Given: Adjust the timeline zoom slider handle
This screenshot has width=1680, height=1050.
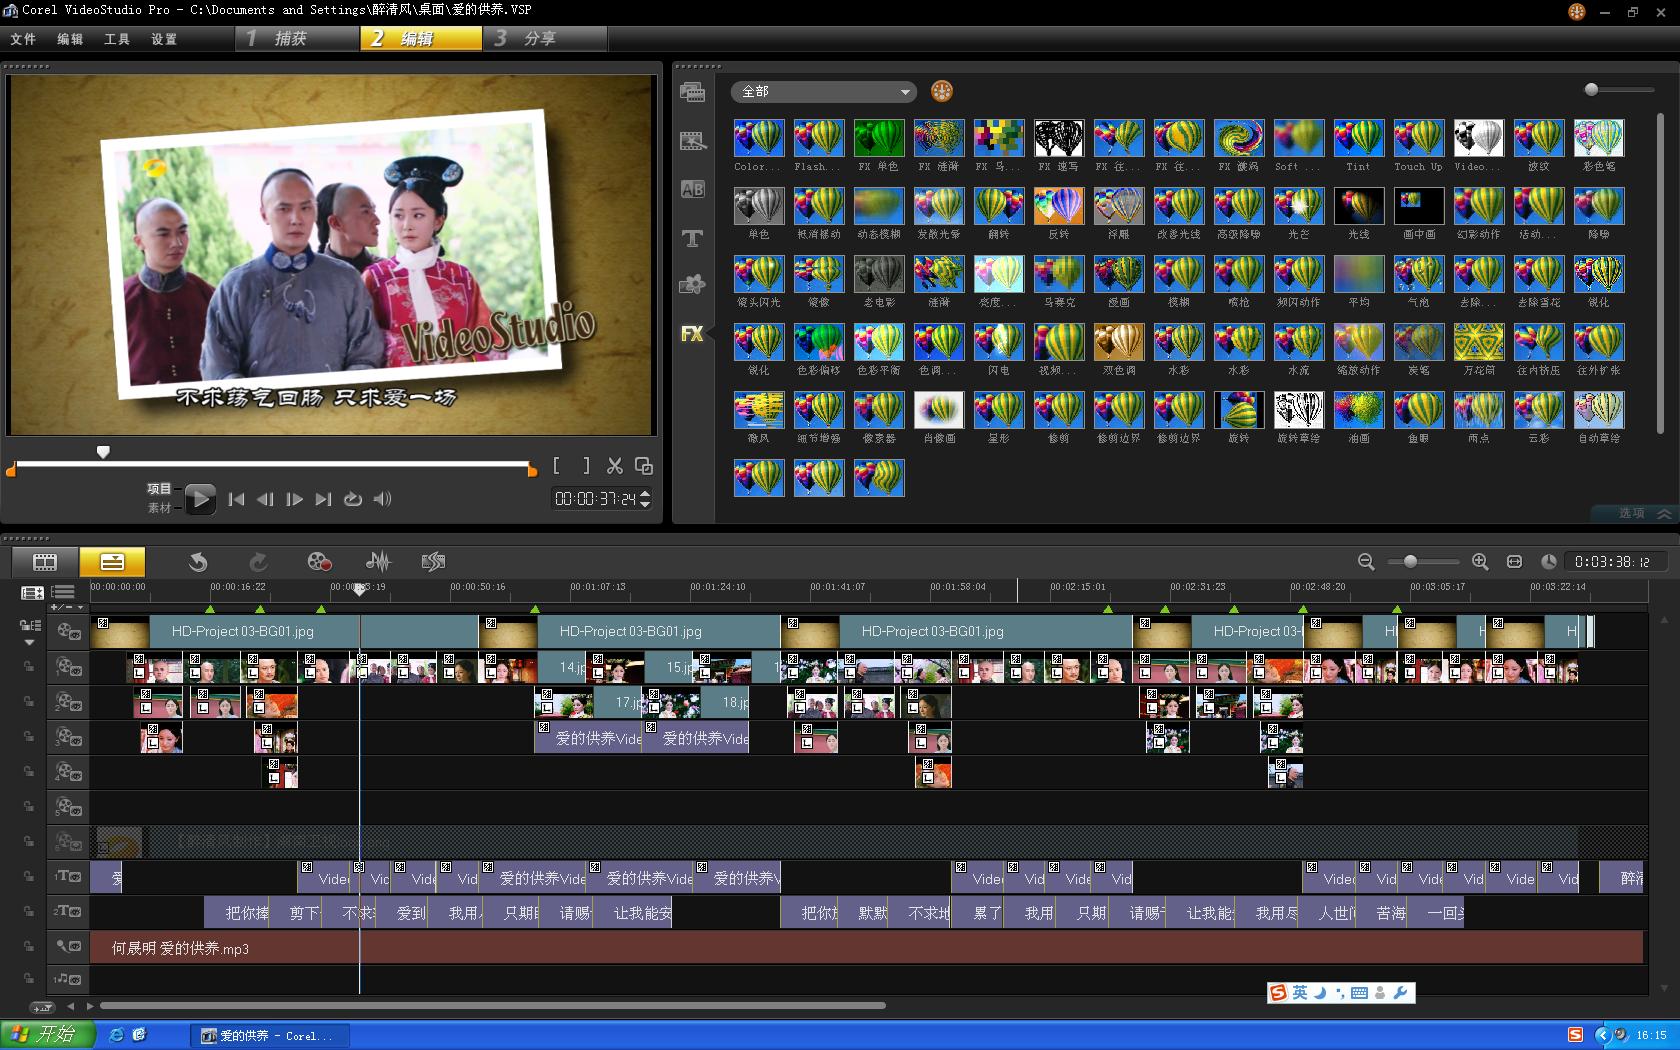Looking at the screenshot, I should tap(1410, 562).
